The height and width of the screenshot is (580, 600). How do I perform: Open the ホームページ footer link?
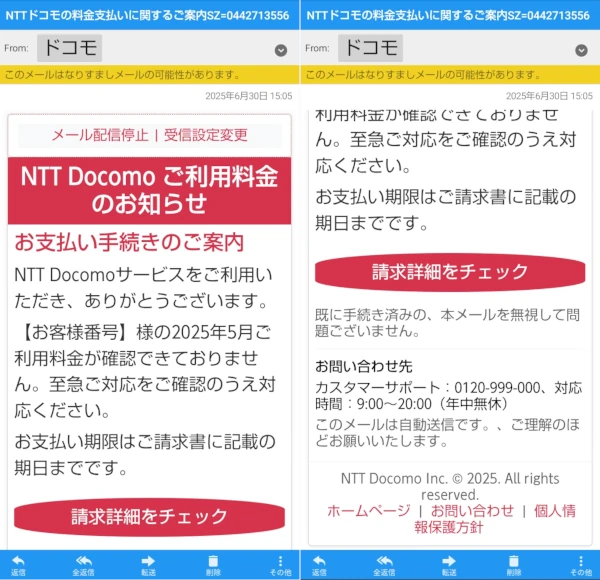pyautogui.click(x=368, y=511)
